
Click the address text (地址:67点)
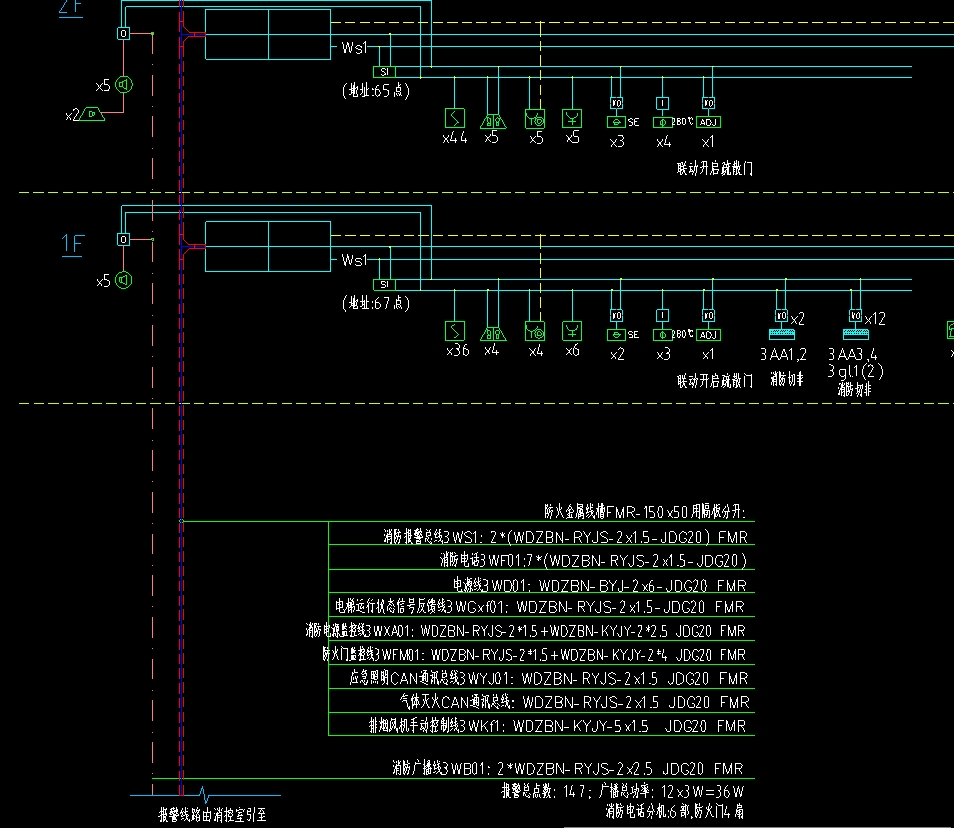point(376,303)
